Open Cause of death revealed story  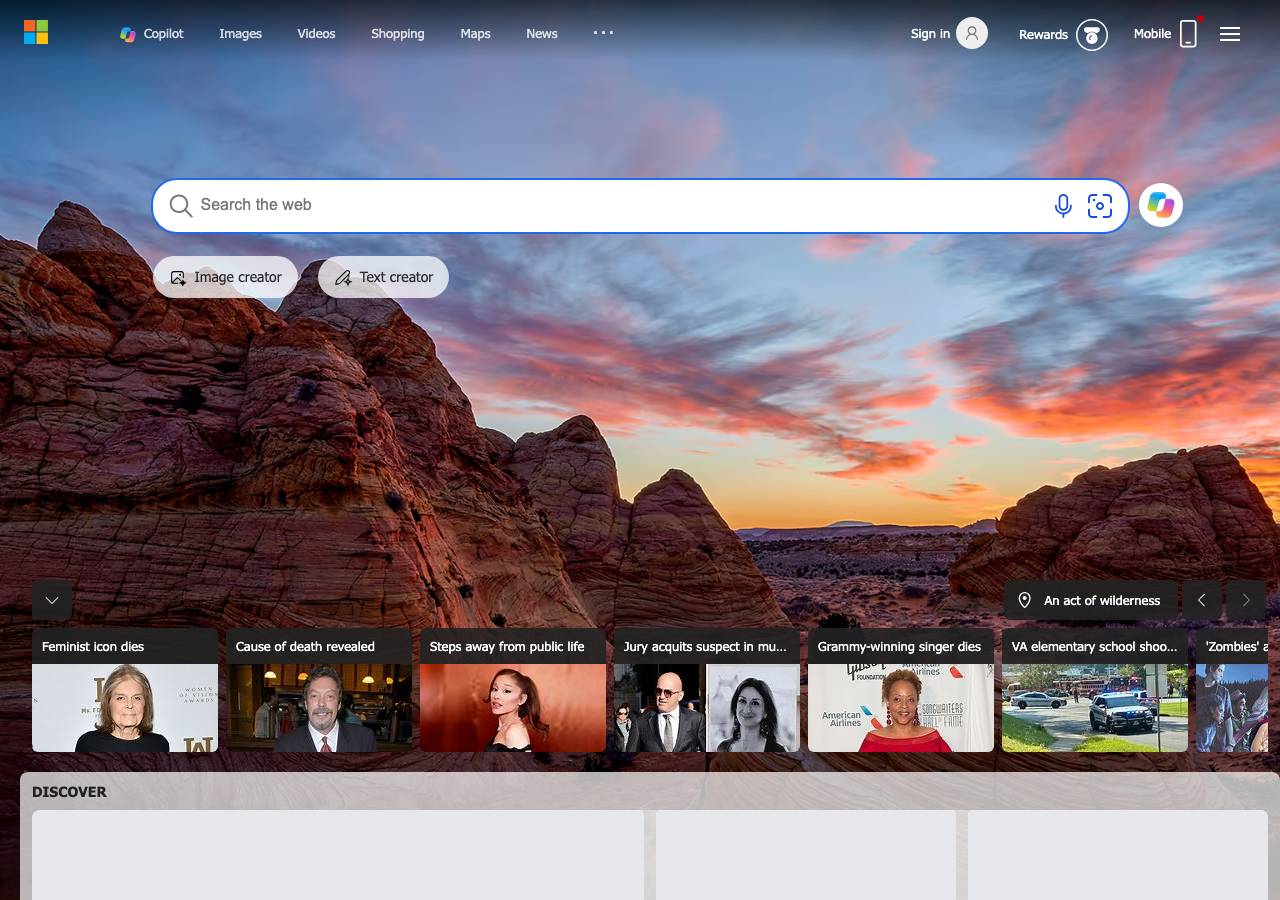(x=319, y=690)
